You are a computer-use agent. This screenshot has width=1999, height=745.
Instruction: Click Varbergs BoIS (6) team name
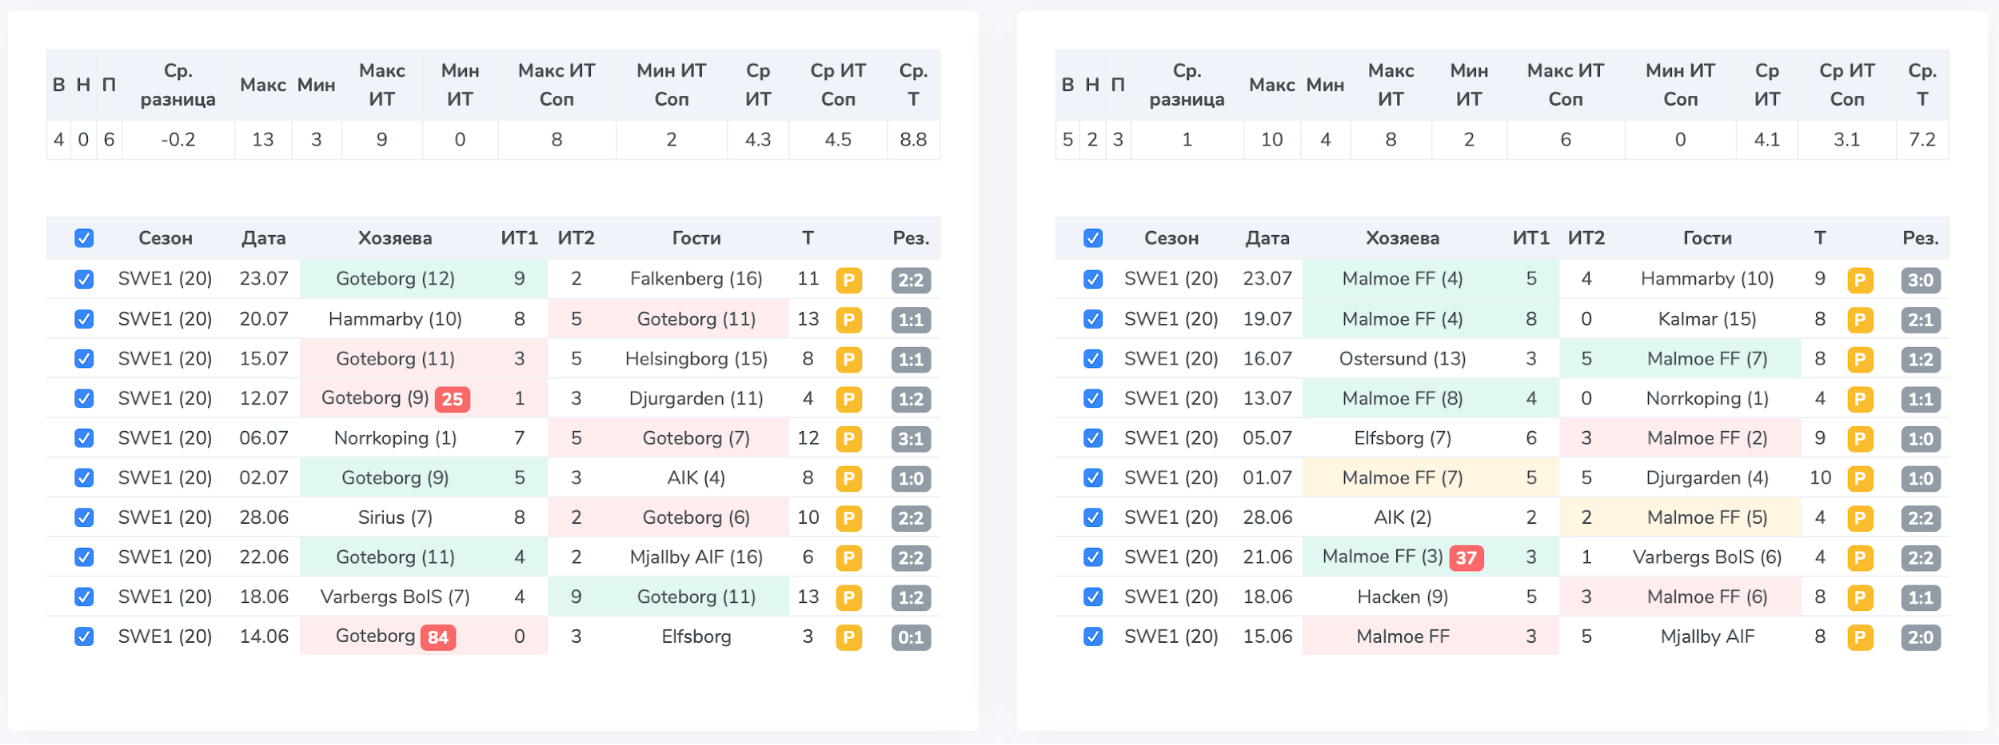1707,557
